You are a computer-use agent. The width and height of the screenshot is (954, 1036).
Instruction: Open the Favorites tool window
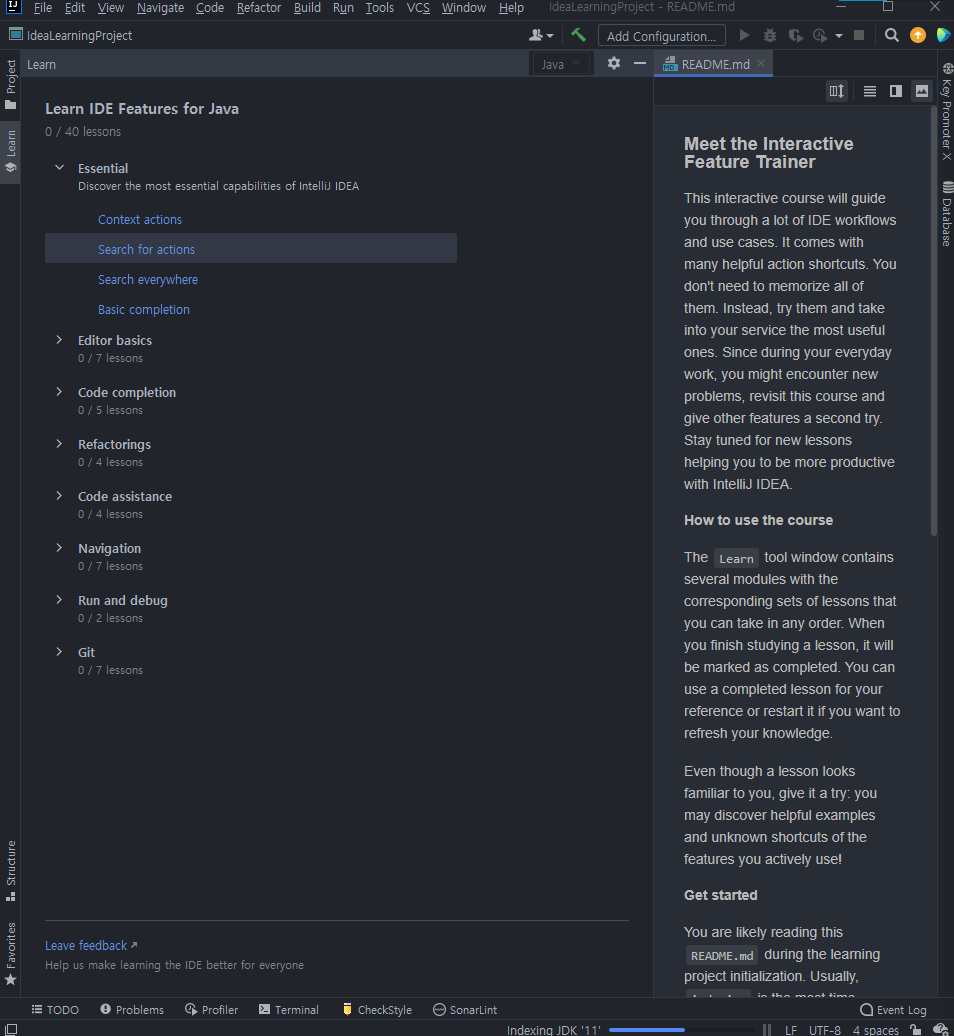point(11,953)
